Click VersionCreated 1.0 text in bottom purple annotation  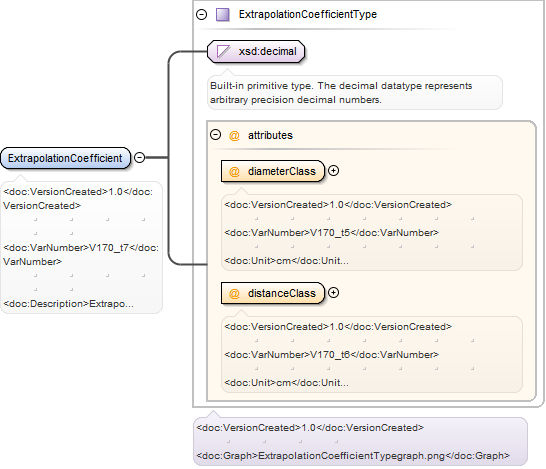(x=310, y=427)
